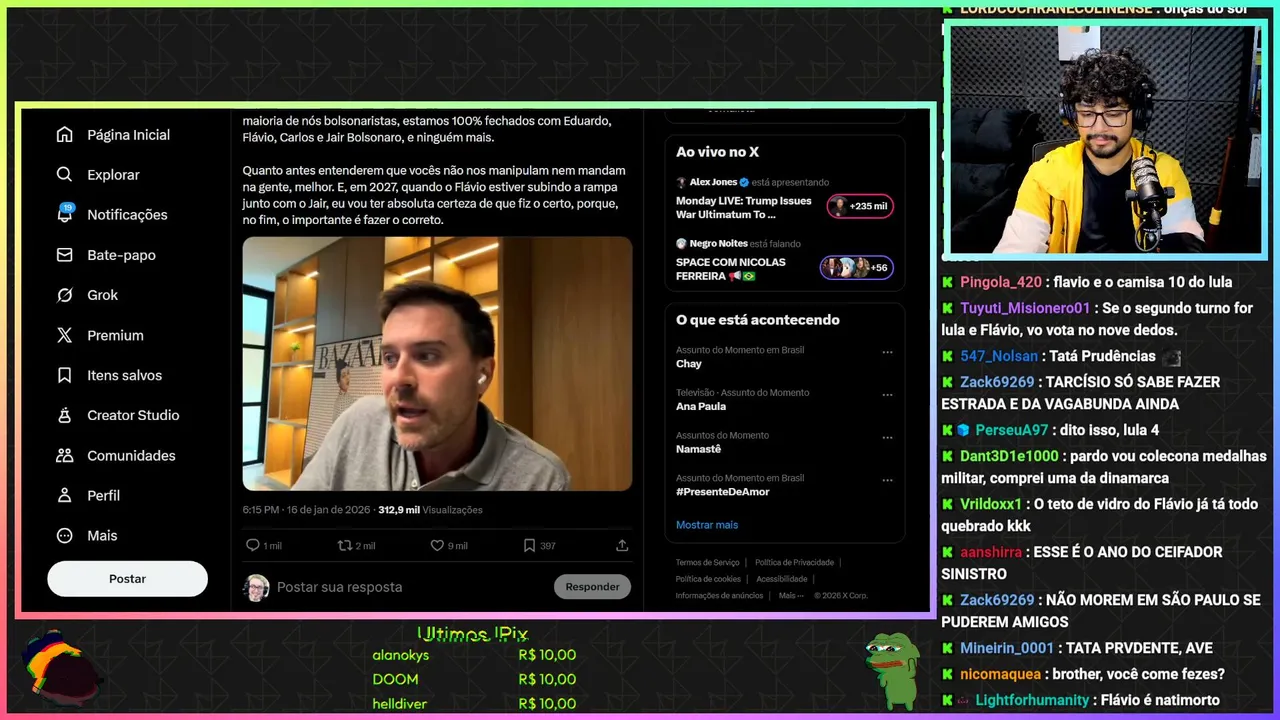
Task: Bookmark the post with 397 saves
Action: point(529,545)
